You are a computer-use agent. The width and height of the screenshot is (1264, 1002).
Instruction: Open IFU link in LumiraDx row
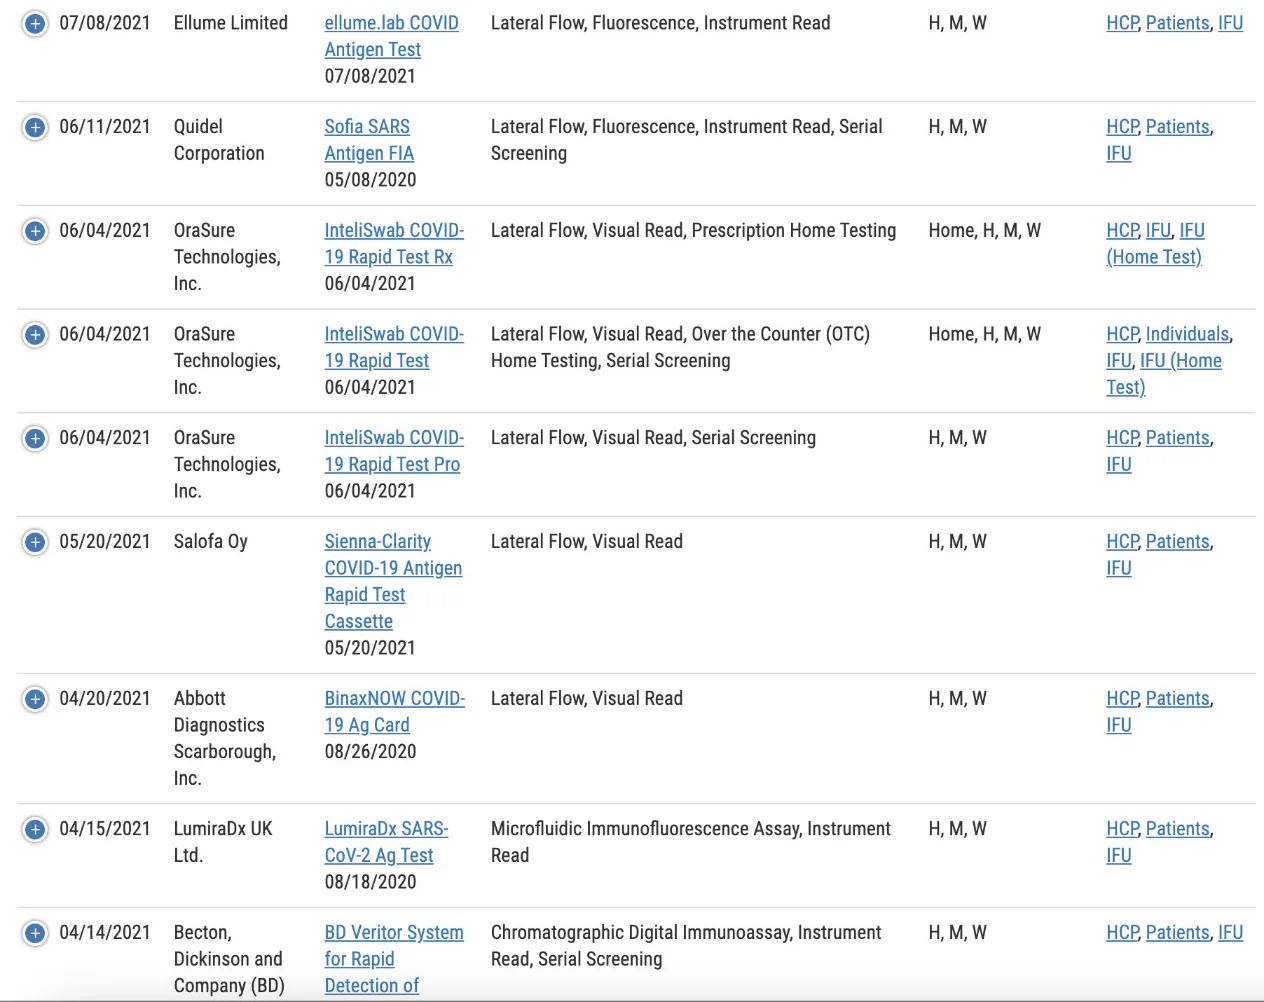1119,855
